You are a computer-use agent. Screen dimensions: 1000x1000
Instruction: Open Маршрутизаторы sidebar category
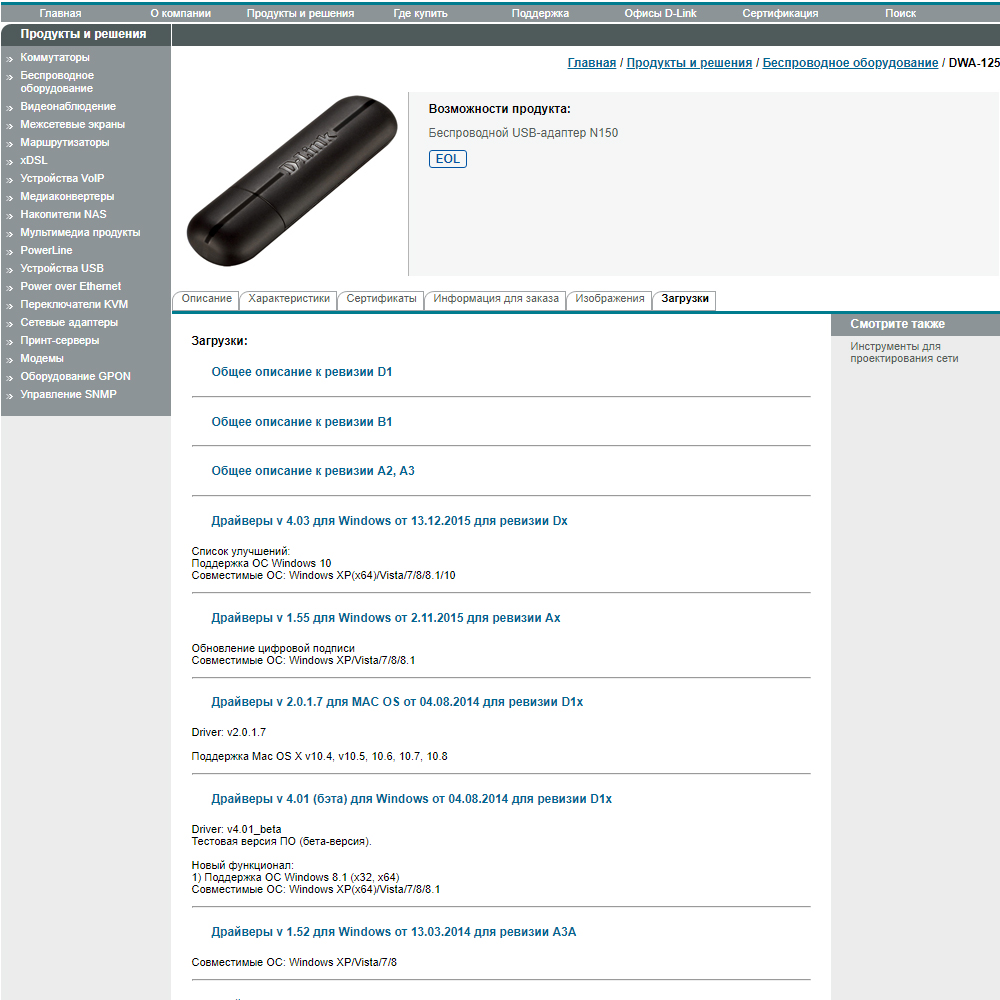pyautogui.click(x=64, y=142)
